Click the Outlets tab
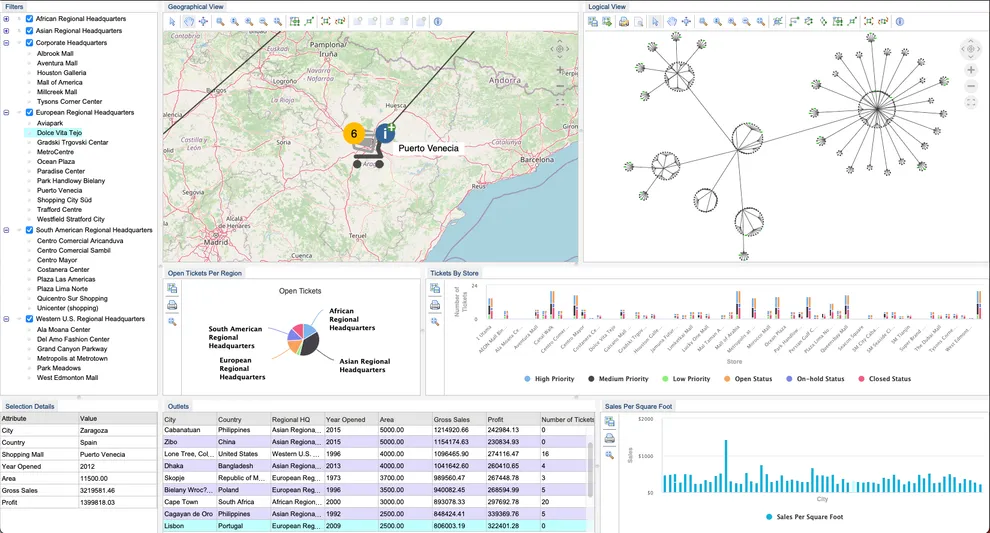This screenshot has height=533, width=990. [x=179, y=406]
